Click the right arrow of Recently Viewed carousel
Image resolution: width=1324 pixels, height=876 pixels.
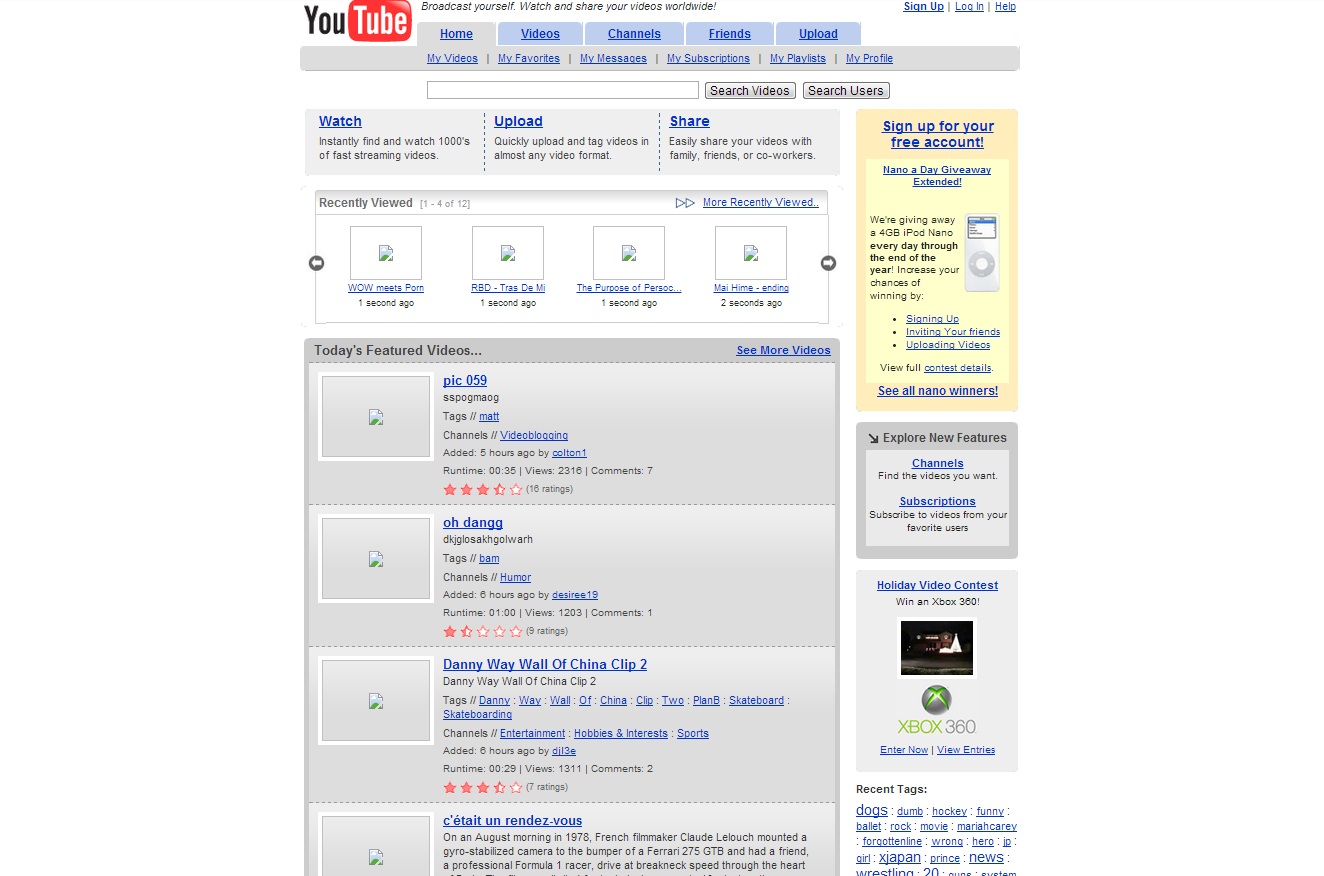[828, 263]
